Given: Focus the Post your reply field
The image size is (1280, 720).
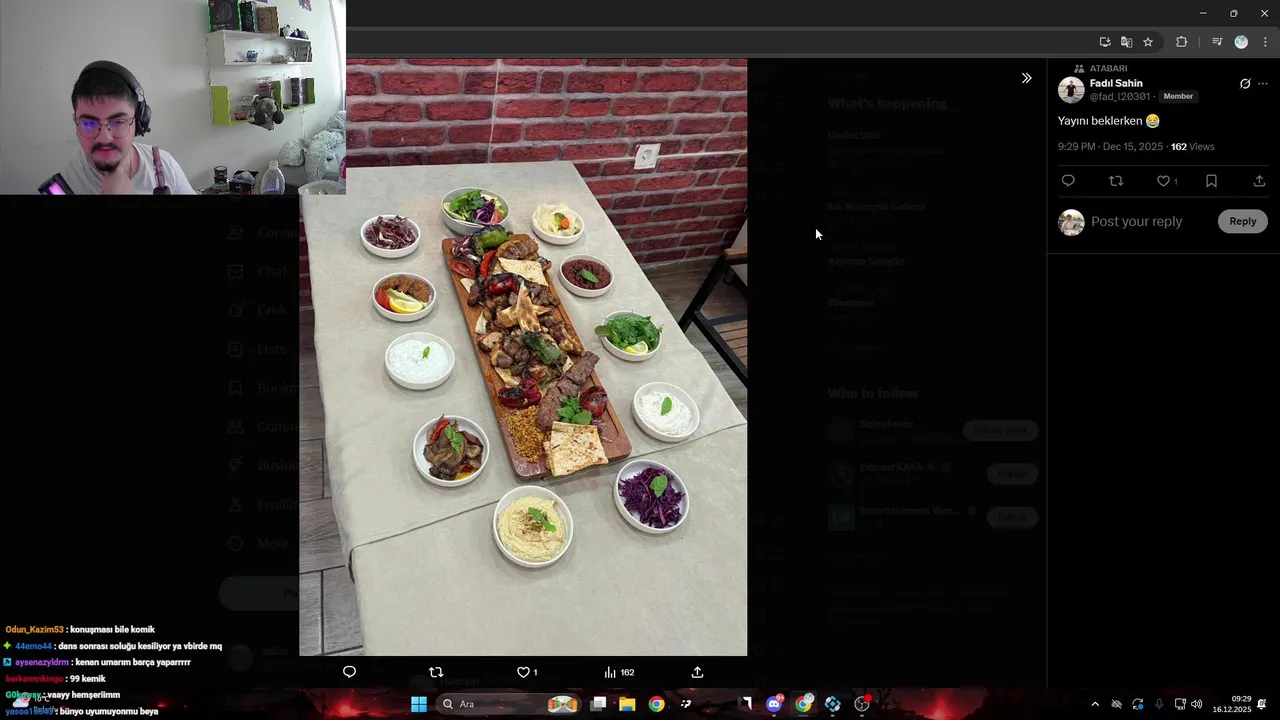Looking at the screenshot, I should [1137, 221].
